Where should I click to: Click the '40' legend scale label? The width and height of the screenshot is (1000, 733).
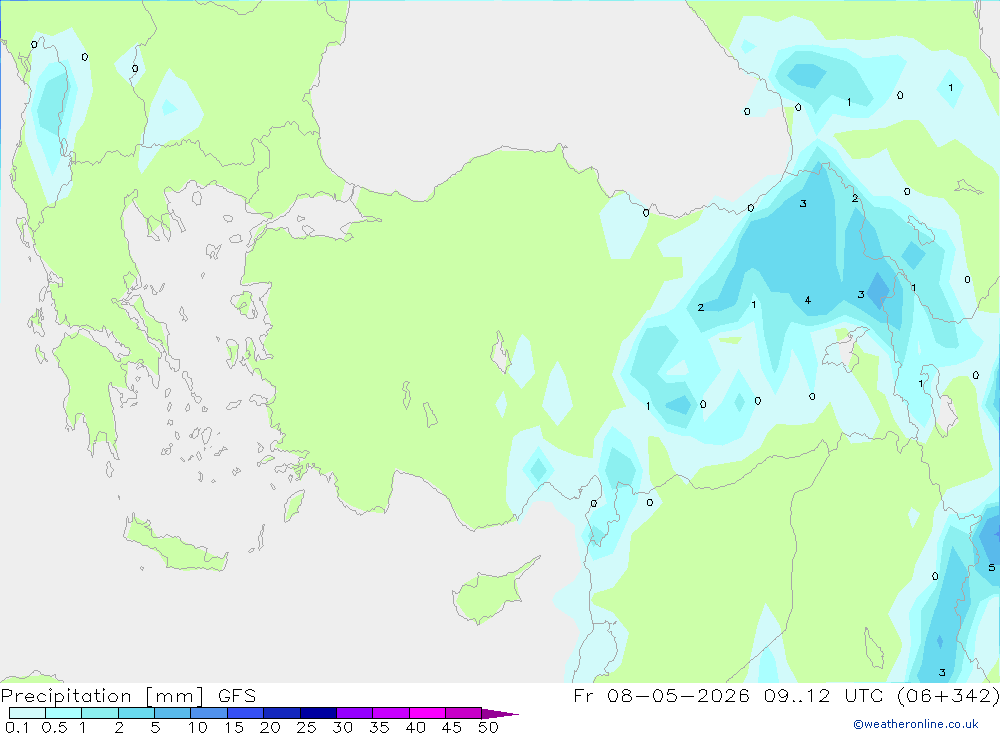415,727
